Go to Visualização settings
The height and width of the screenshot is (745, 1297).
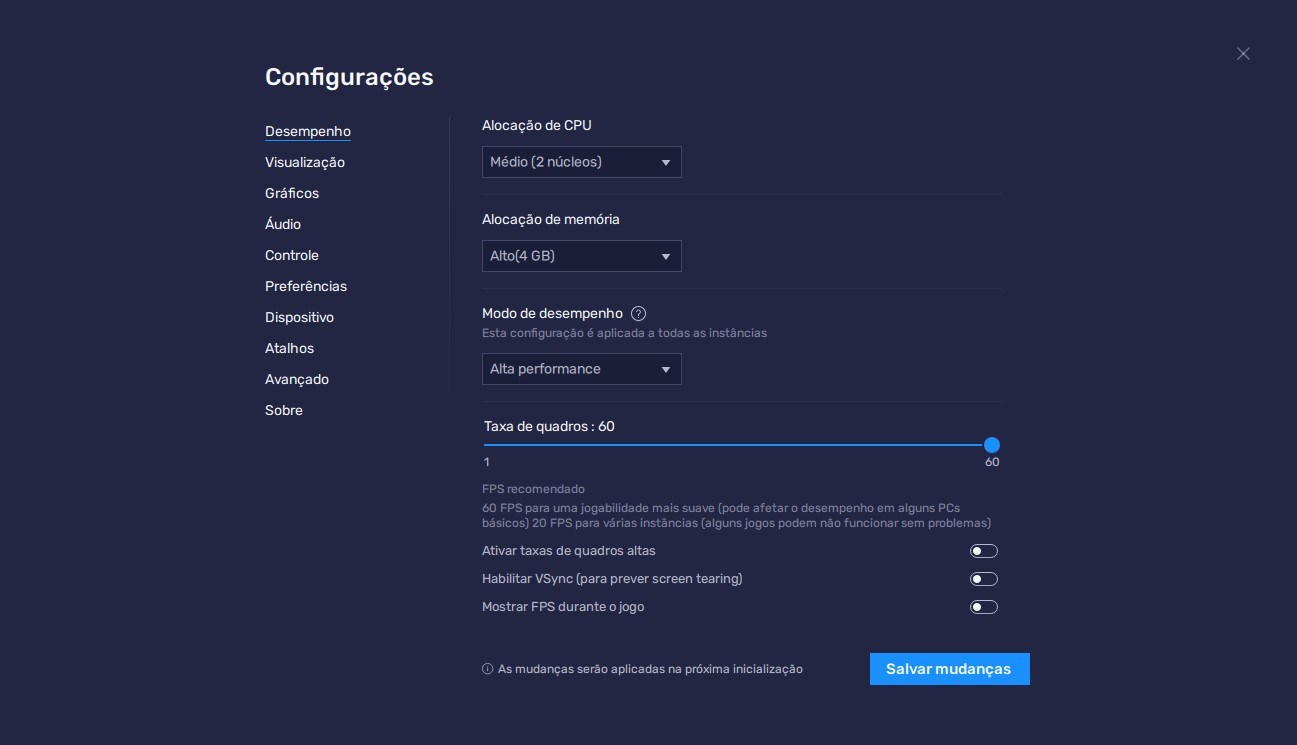tap(305, 162)
